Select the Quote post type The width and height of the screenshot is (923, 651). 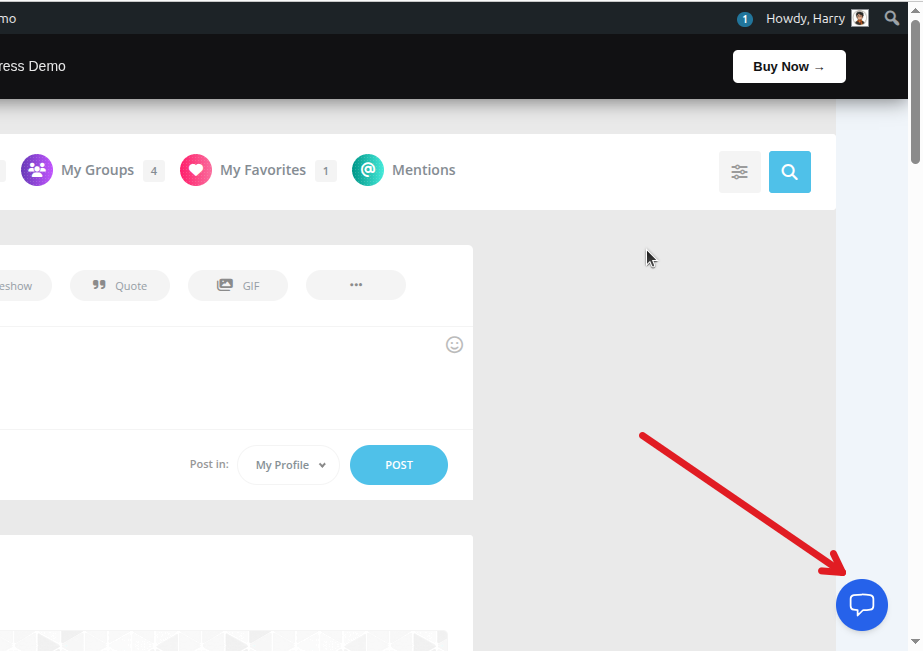(x=120, y=285)
